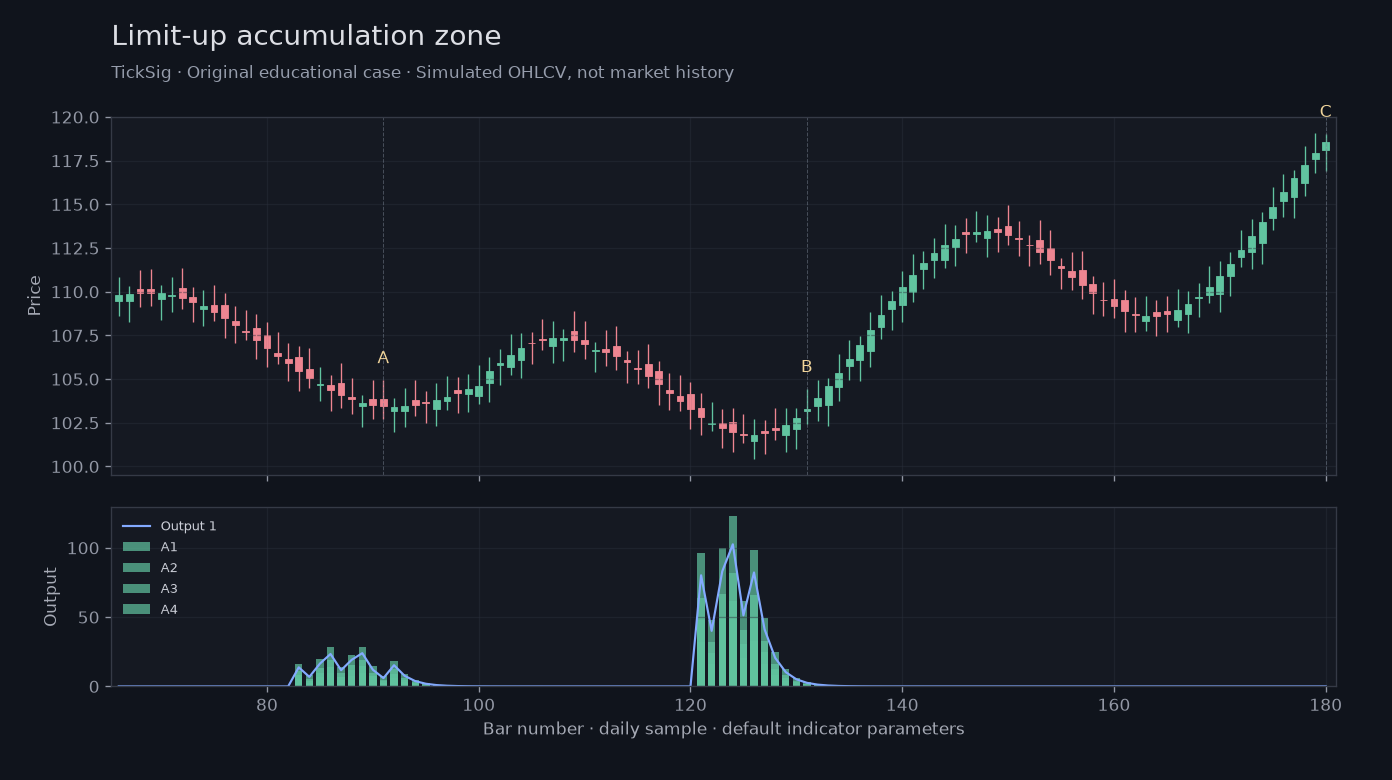Click the 'Output' y-axis label

point(51,596)
